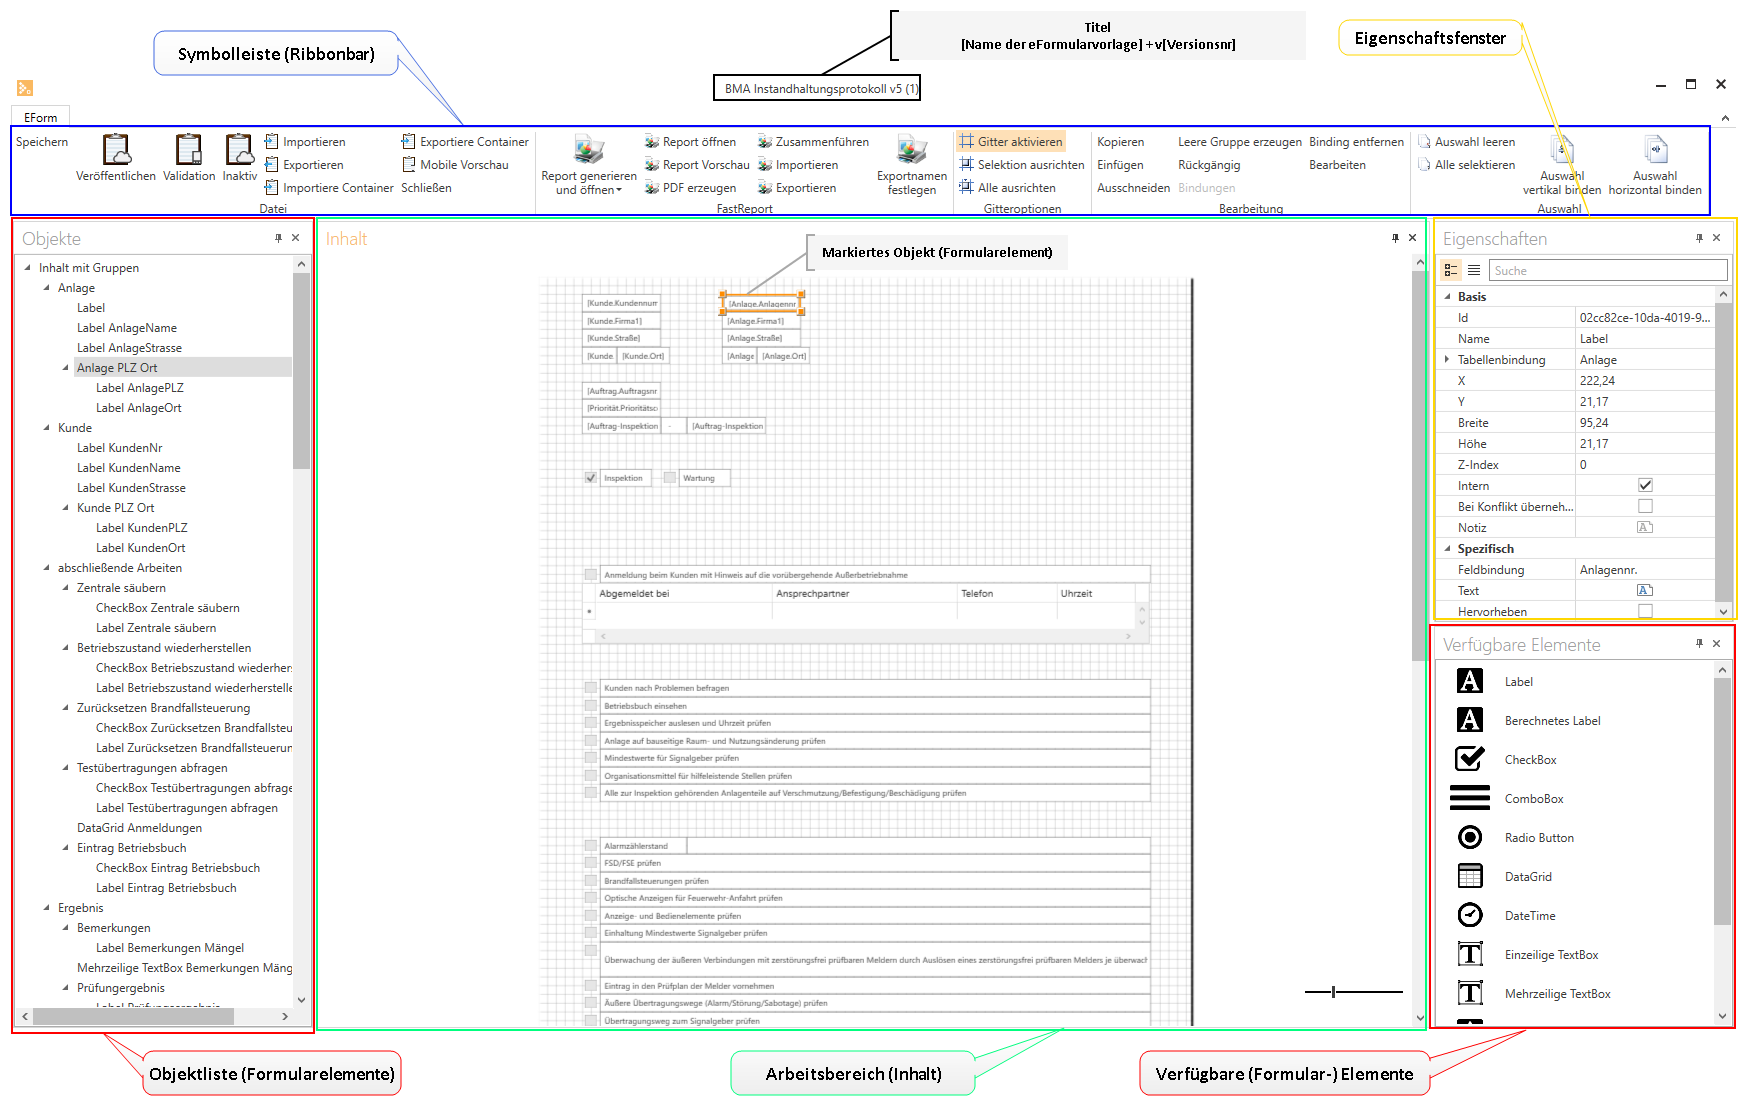Viewport: 1749px width, 1107px height.
Task: Click Auswahl leeren
Action: pyautogui.click(x=1466, y=142)
